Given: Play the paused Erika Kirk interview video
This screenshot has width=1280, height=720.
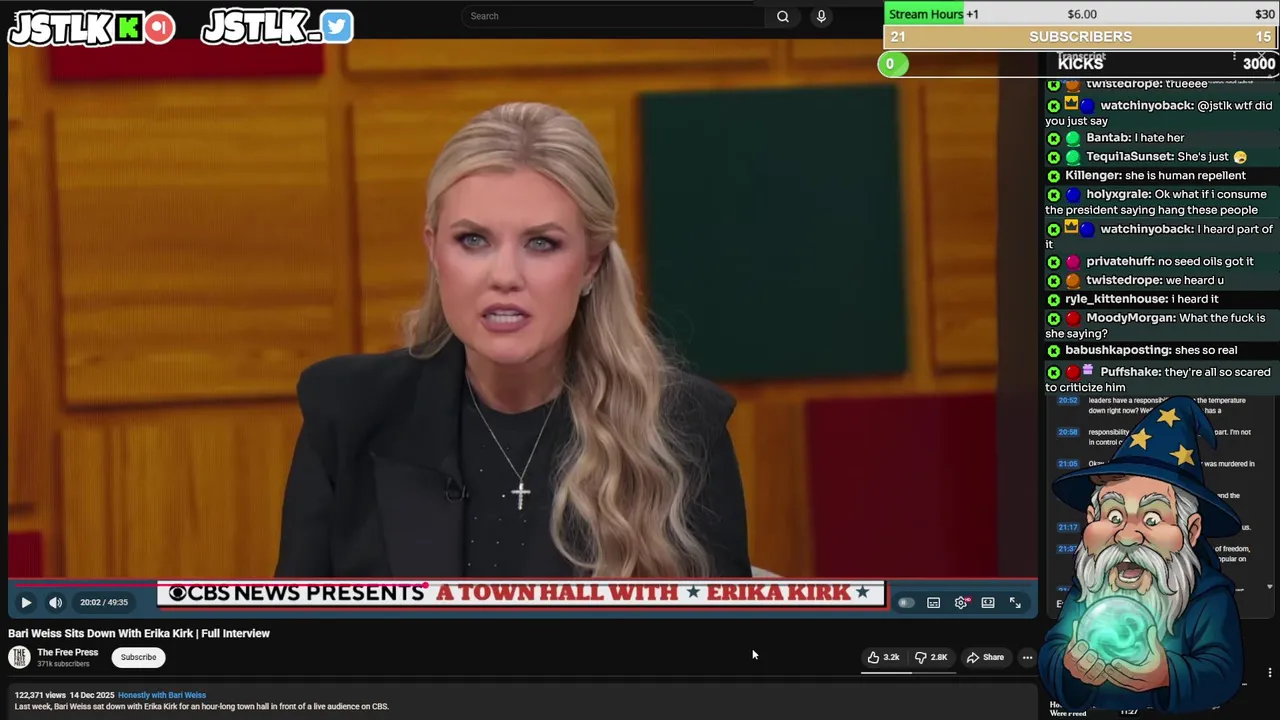Looking at the screenshot, I should (26, 602).
